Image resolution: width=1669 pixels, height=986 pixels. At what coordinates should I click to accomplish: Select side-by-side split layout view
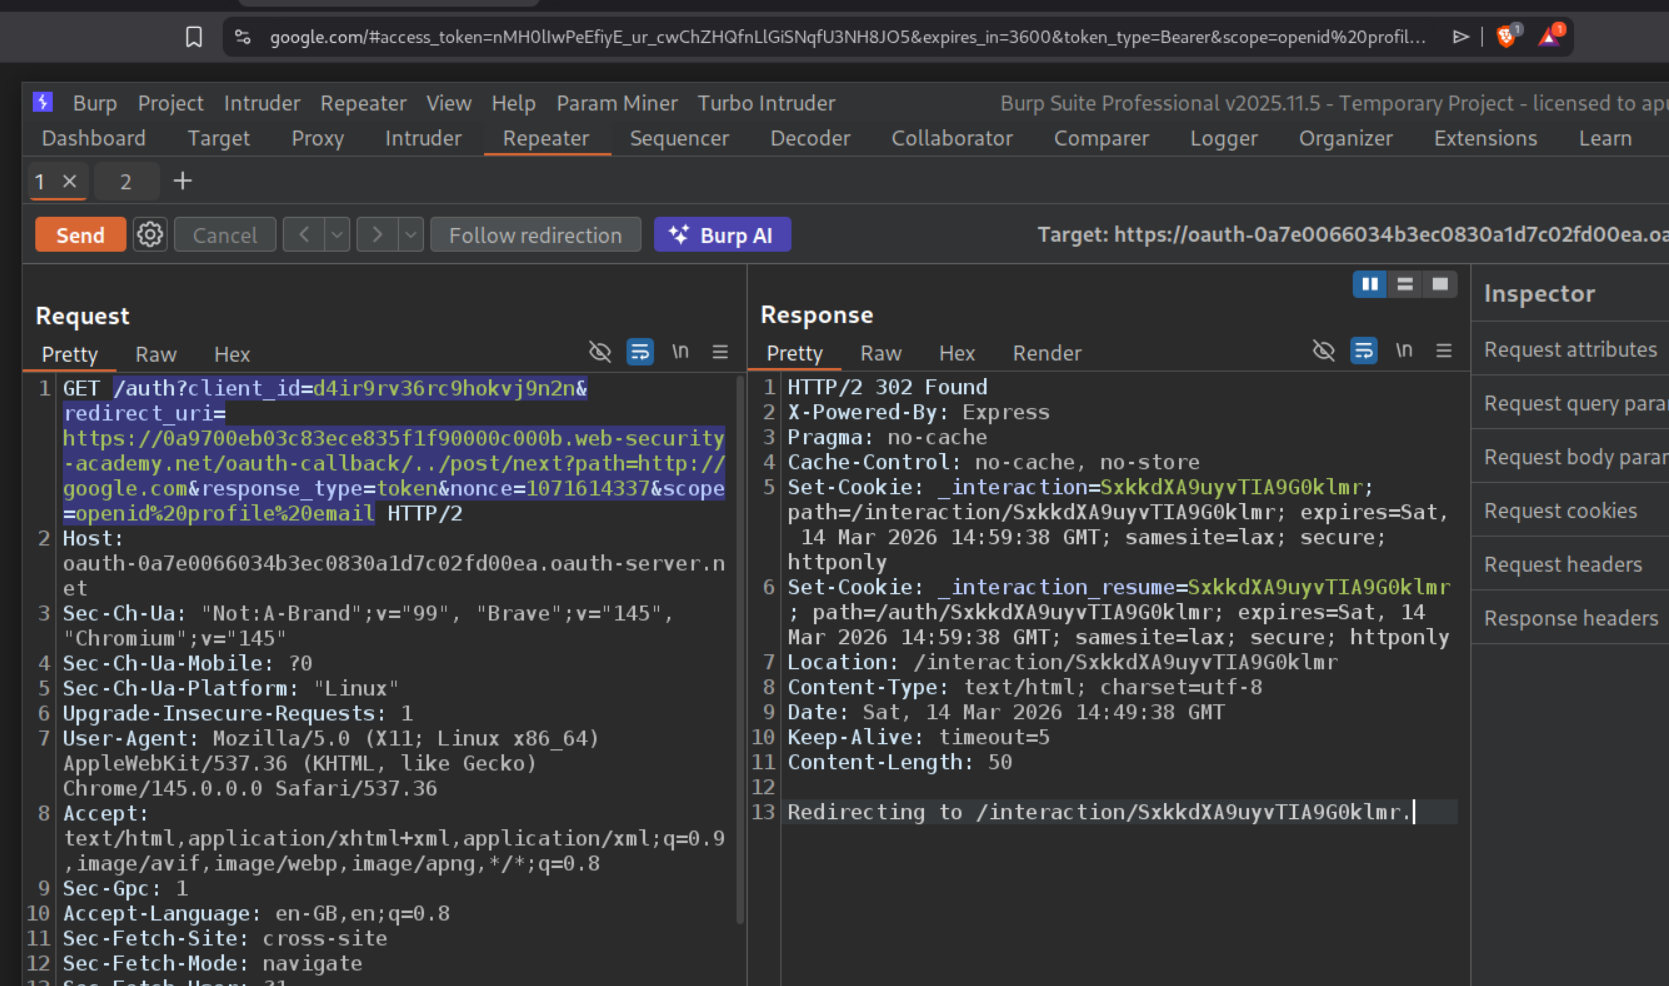tap(1369, 285)
